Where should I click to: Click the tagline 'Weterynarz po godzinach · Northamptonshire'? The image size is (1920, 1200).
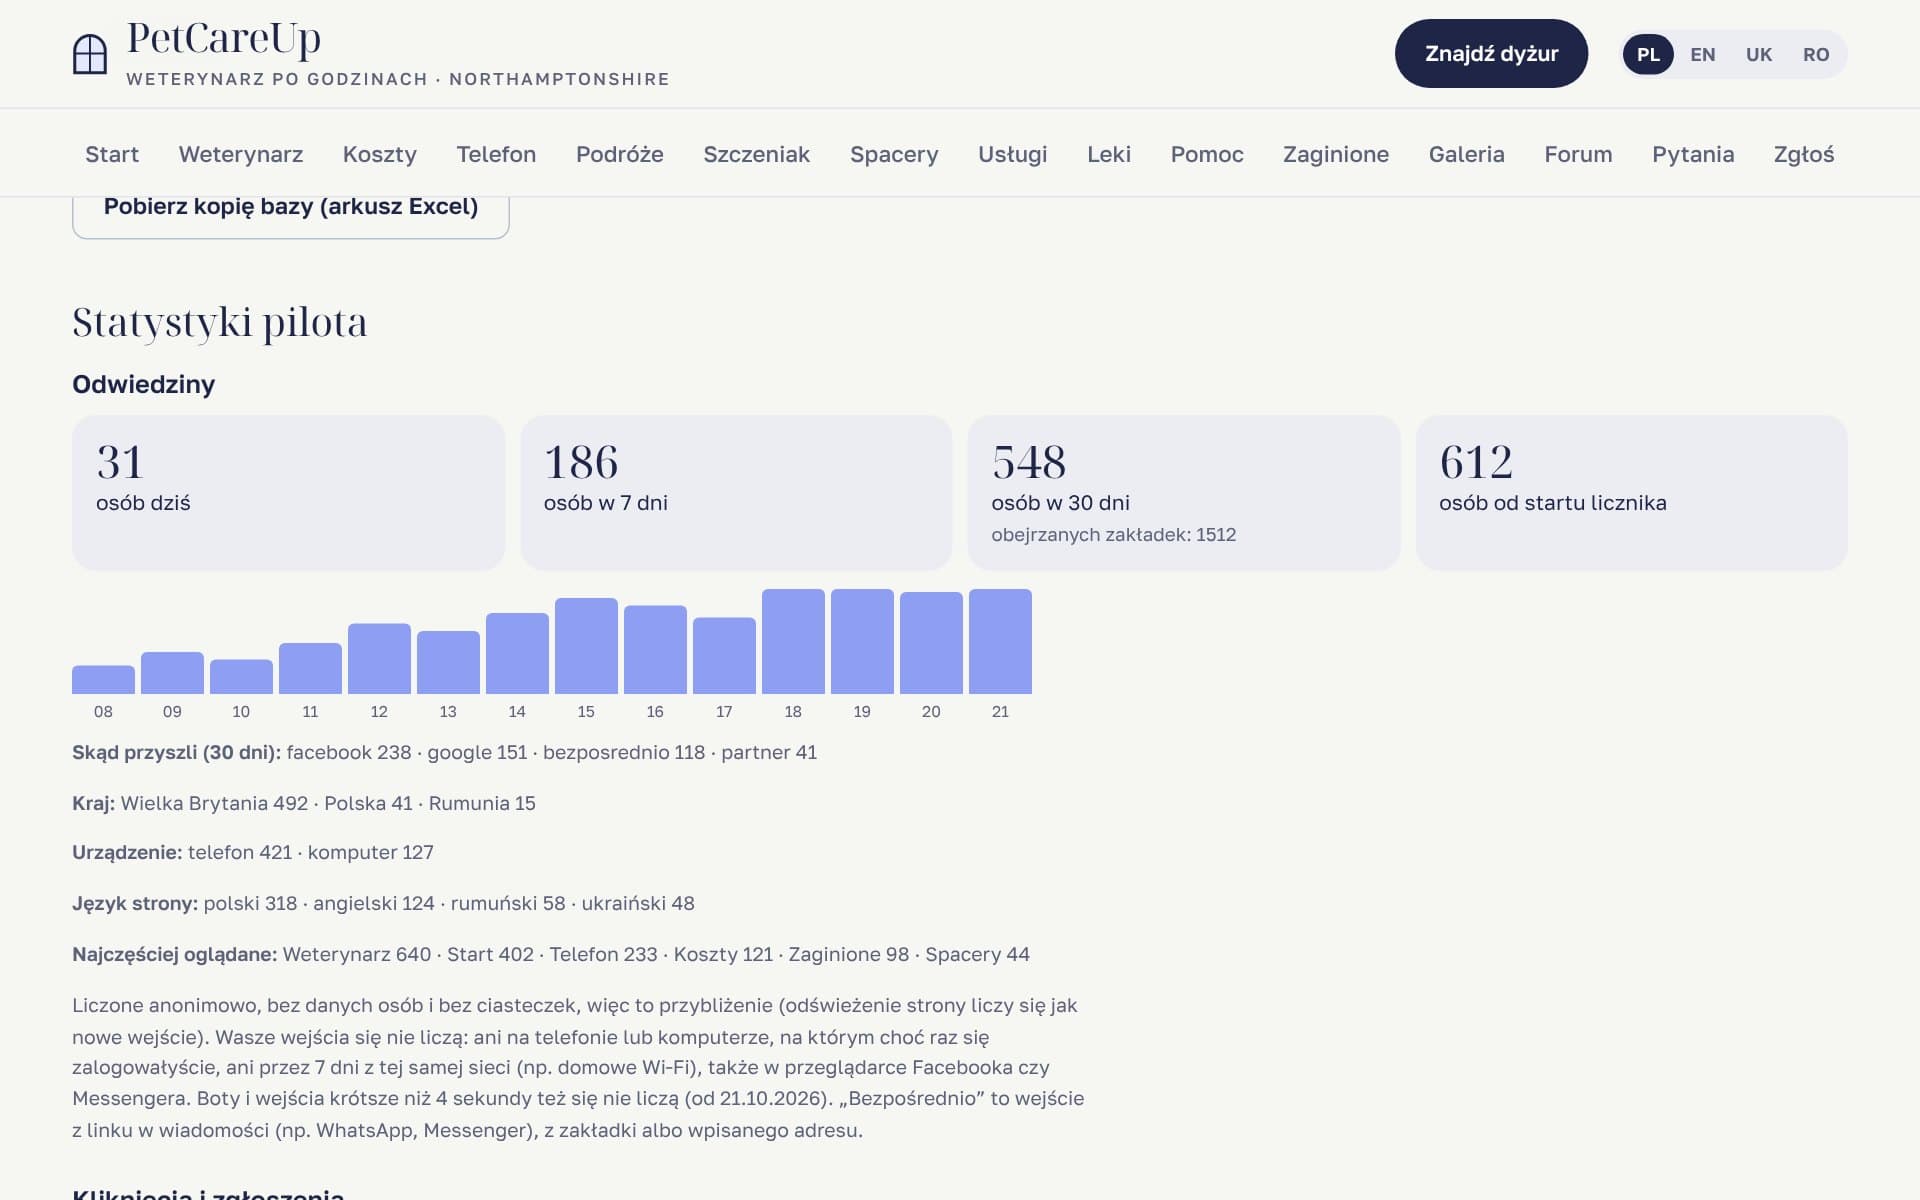pyautogui.click(x=398, y=79)
